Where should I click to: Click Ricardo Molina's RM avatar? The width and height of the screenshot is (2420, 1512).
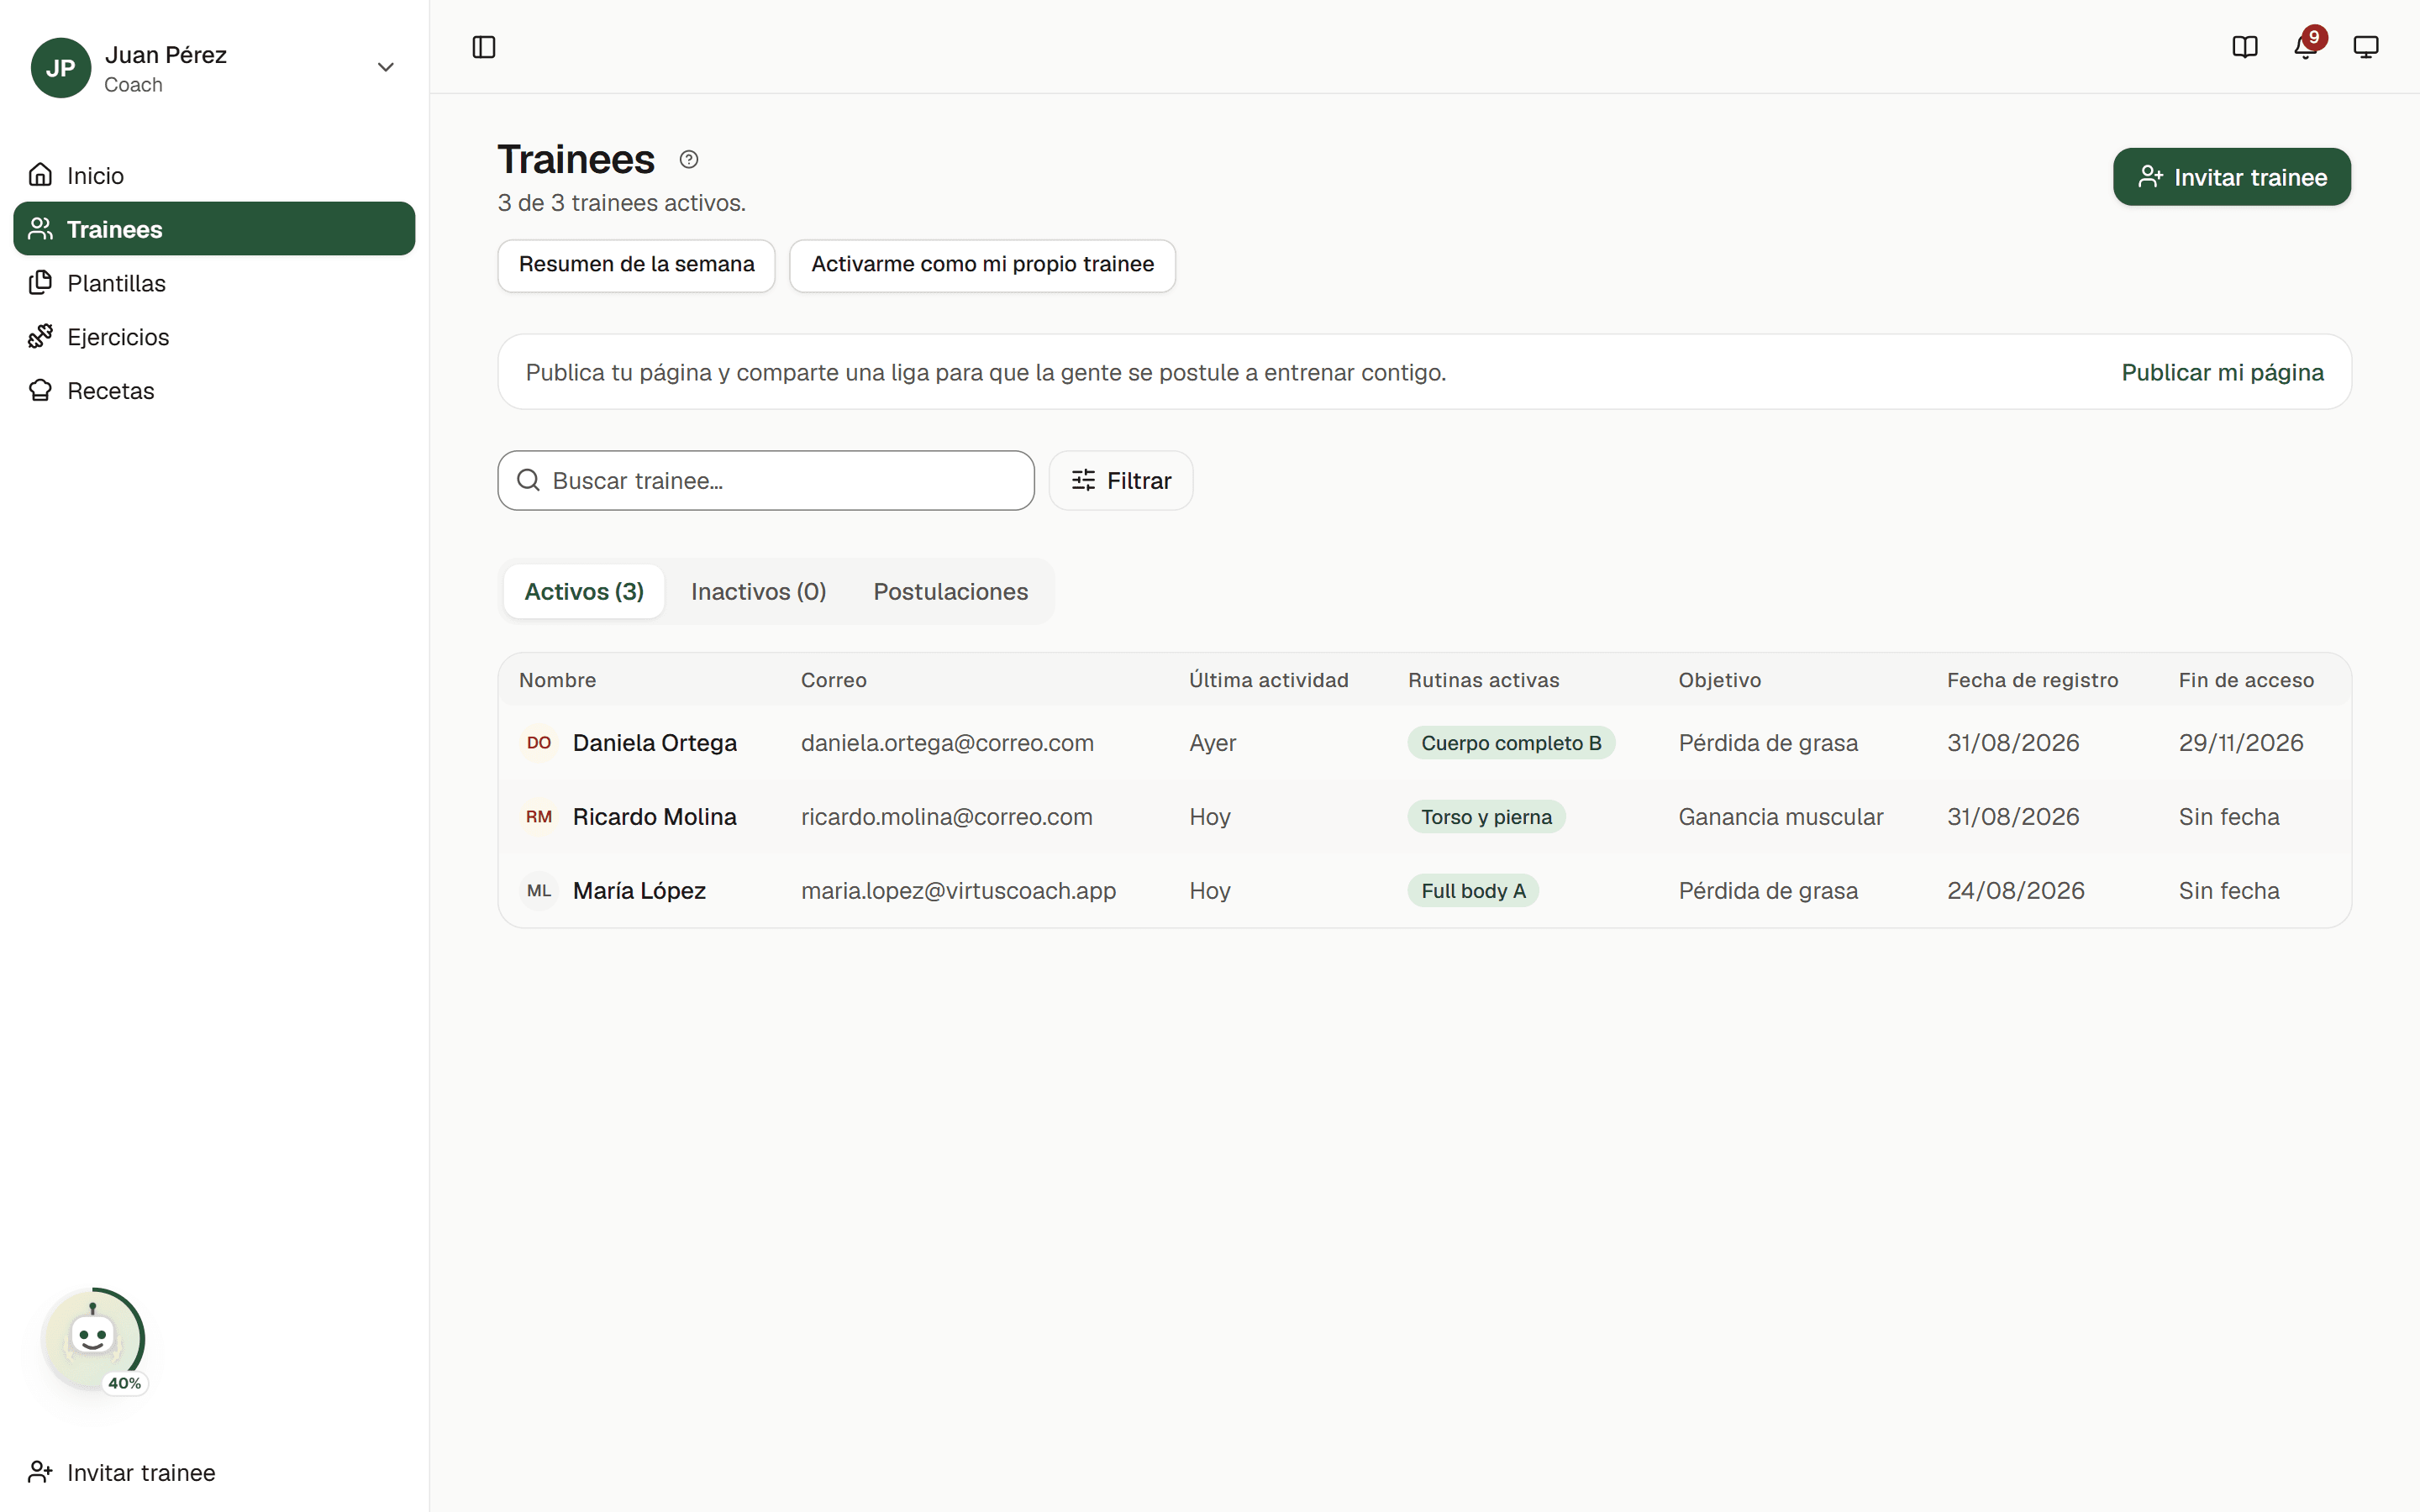pyautogui.click(x=539, y=817)
